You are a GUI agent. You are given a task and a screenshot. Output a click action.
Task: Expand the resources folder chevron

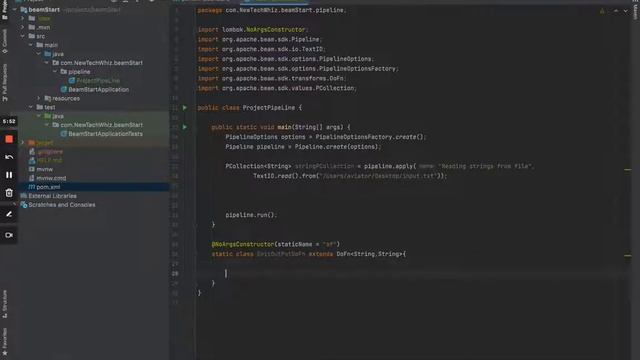[39, 98]
